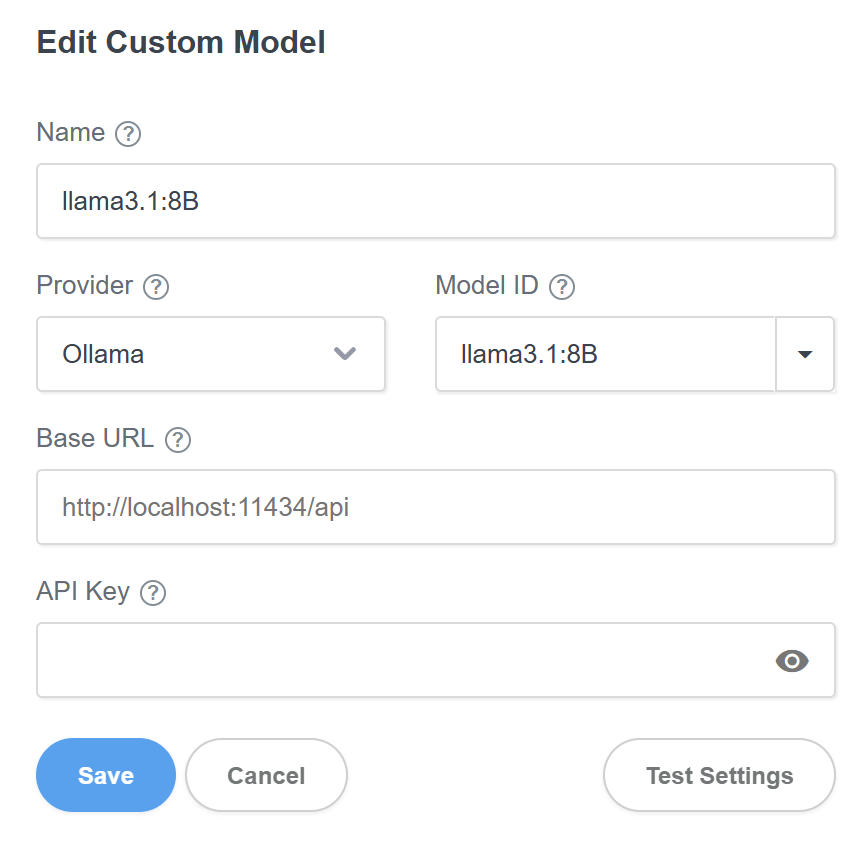Save the custom model settings
The width and height of the screenshot is (866, 845).
(106, 776)
